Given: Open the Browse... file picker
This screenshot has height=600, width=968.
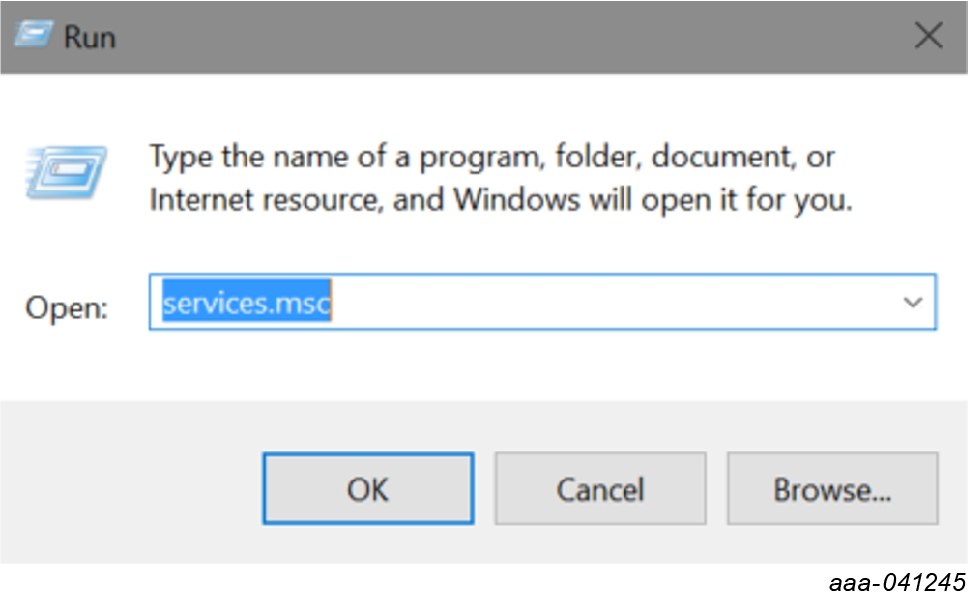Looking at the screenshot, I should 832,489.
